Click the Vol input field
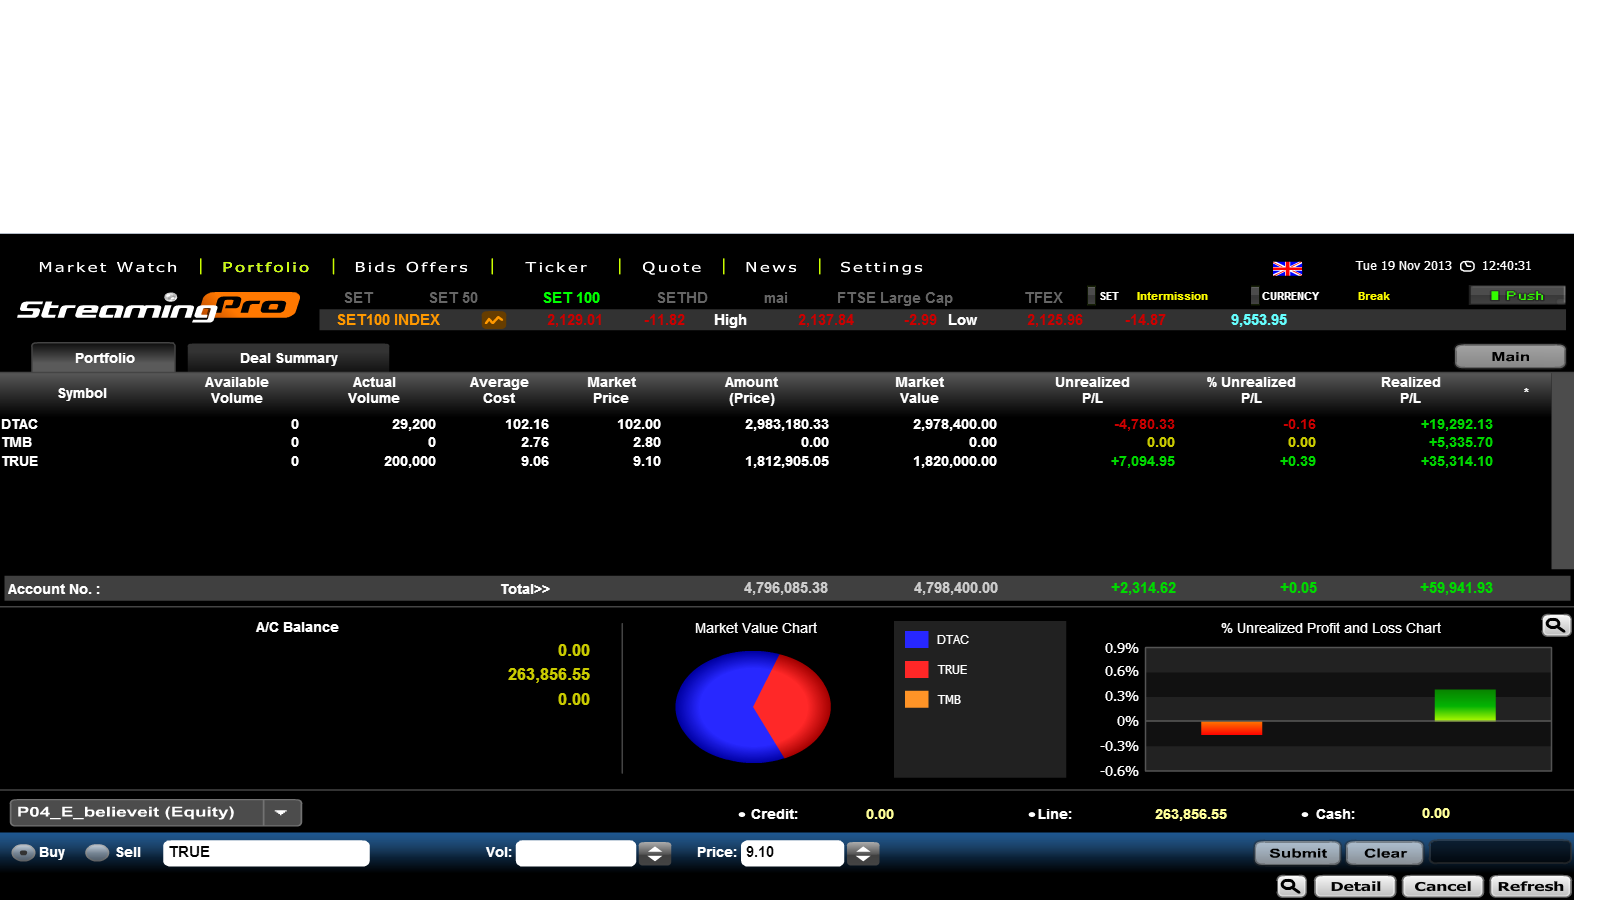 [x=576, y=853]
